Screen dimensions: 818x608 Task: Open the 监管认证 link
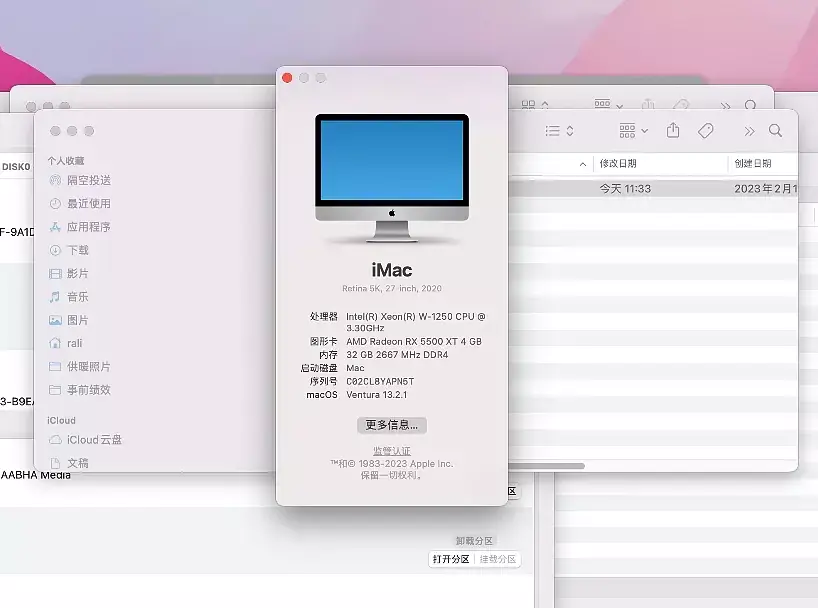click(x=392, y=451)
